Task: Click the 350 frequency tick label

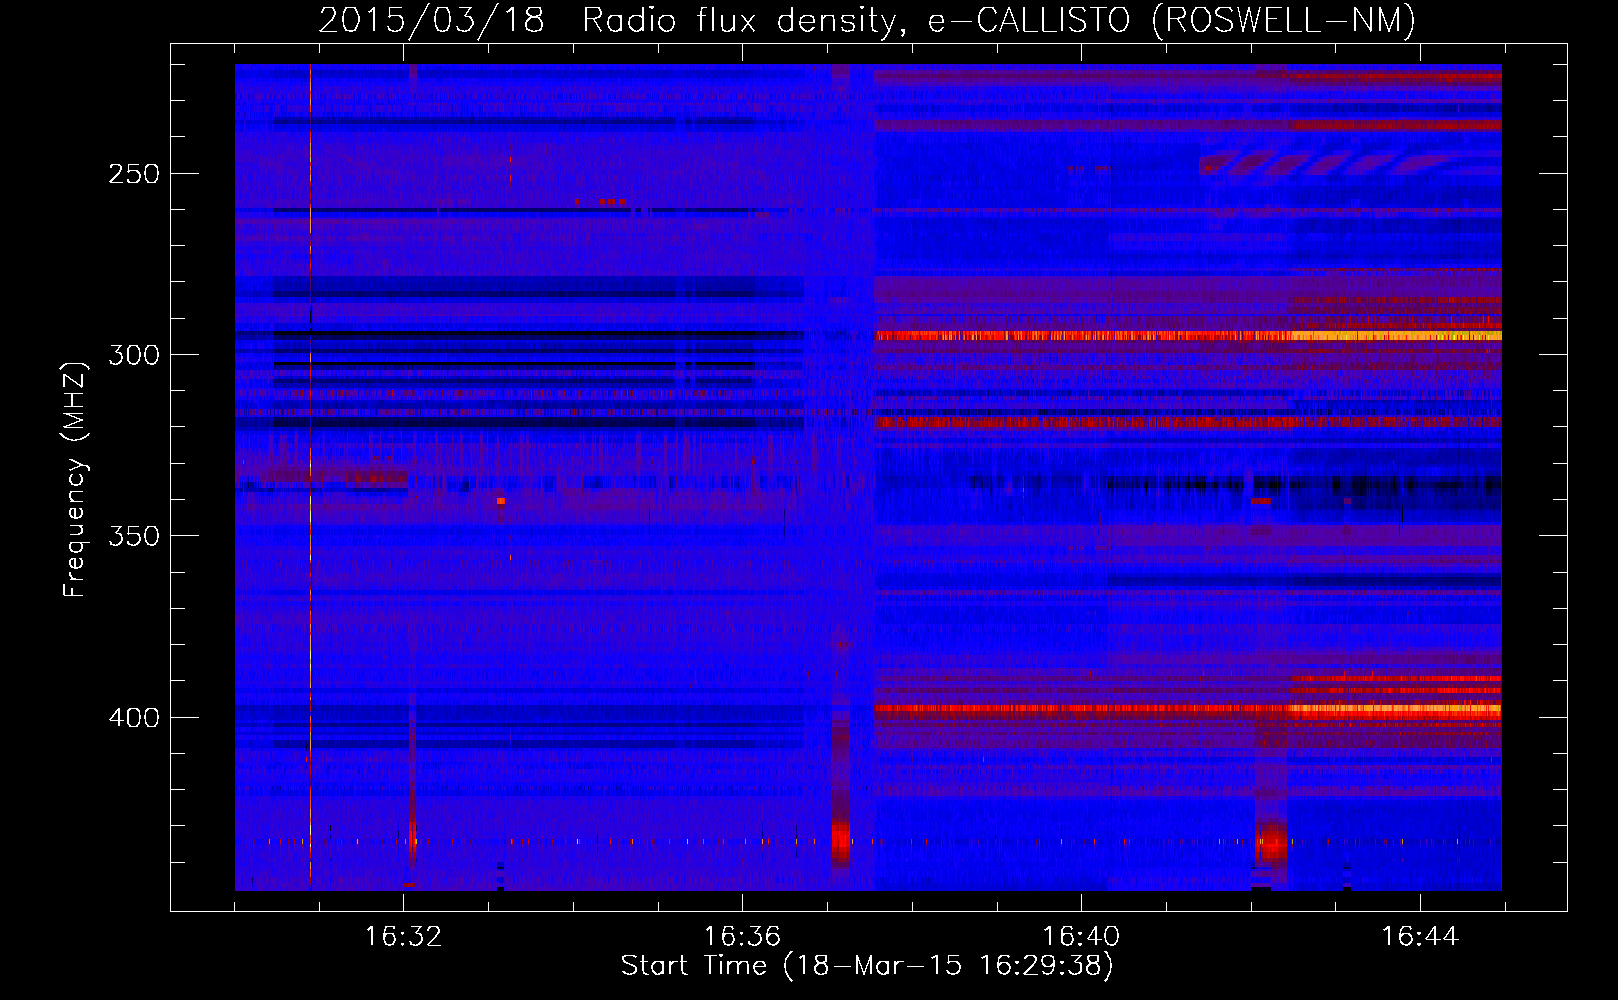Action: pos(133,536)
